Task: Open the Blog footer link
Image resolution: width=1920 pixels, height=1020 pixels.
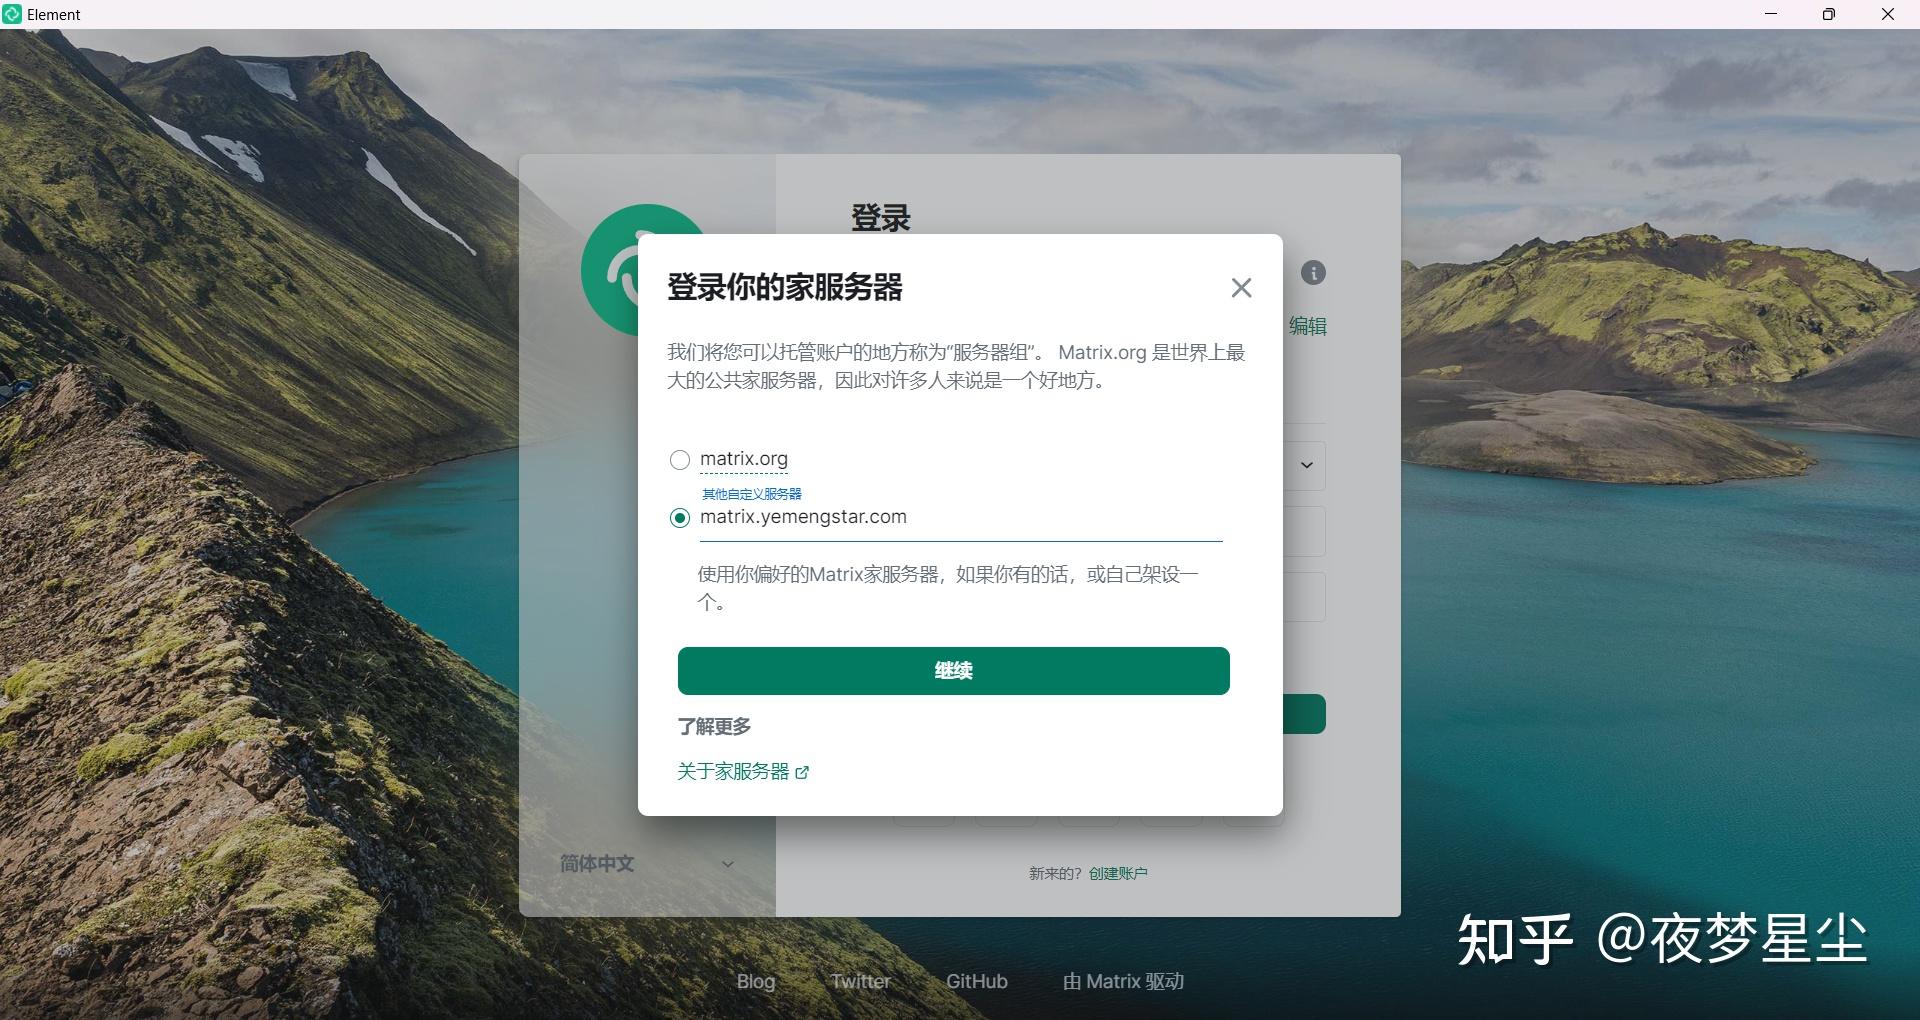Action: coord(755,981)
